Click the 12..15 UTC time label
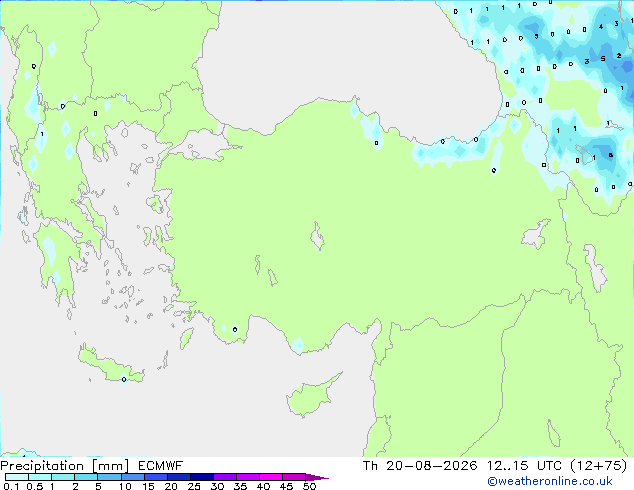The width and height of the screenshot is (634, 490). pos(524,466)
